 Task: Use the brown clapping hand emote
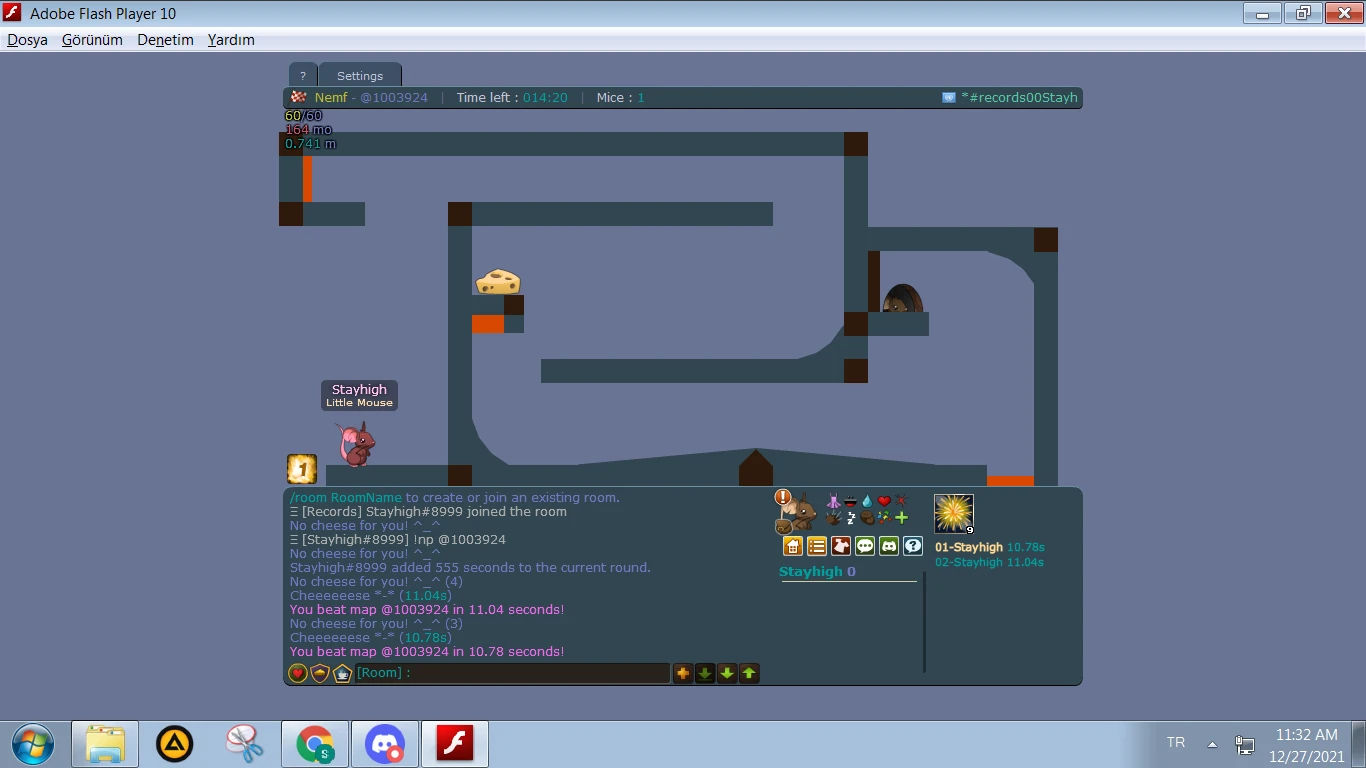(x=833, y=518)
